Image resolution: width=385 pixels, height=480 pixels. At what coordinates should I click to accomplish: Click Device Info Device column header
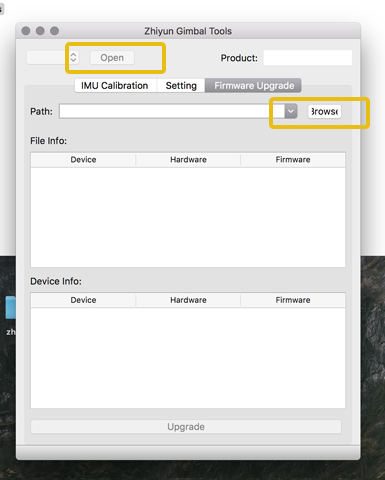click(83, 300)
